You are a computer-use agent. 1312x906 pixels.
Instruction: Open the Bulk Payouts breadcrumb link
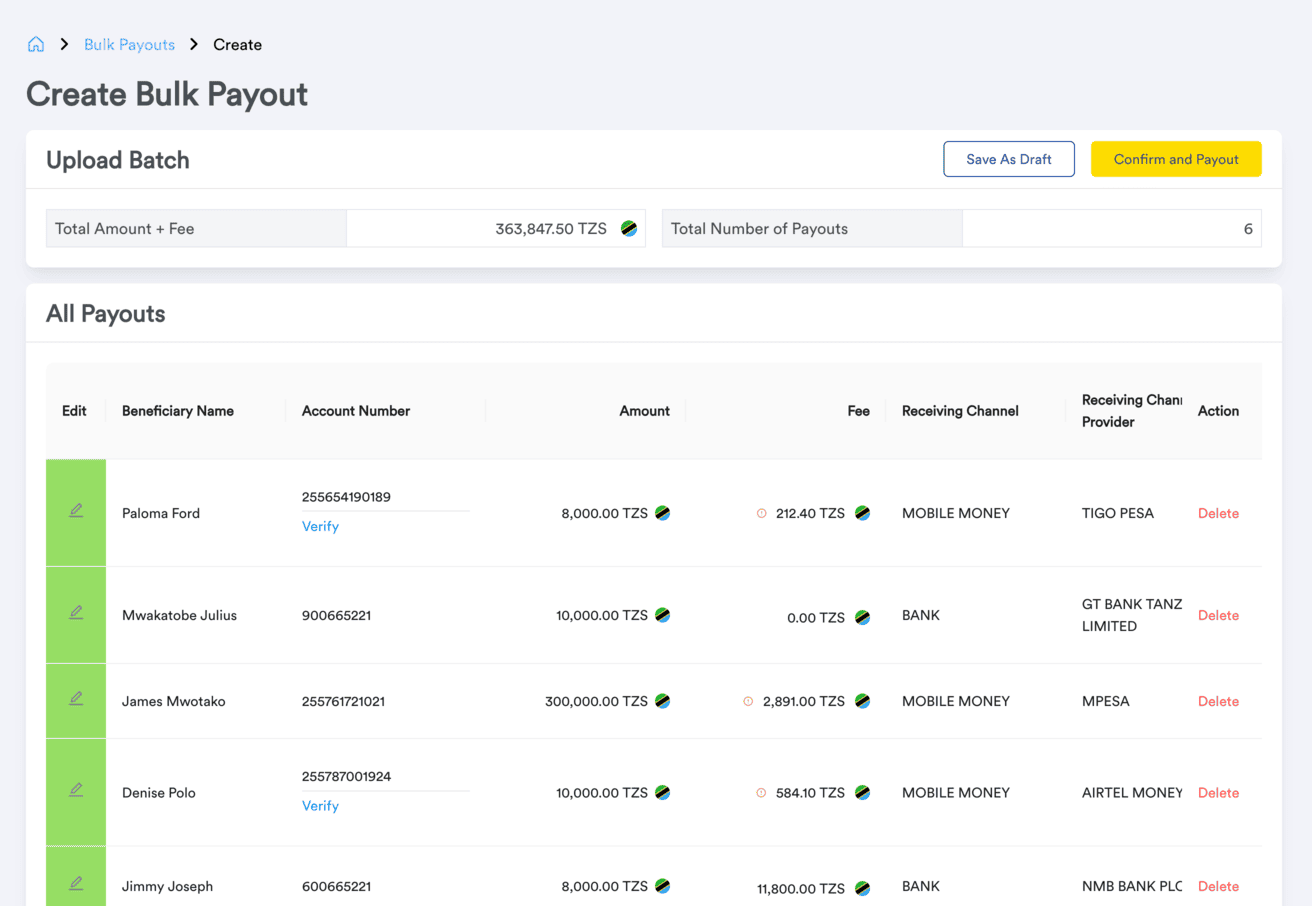[129, 44]
